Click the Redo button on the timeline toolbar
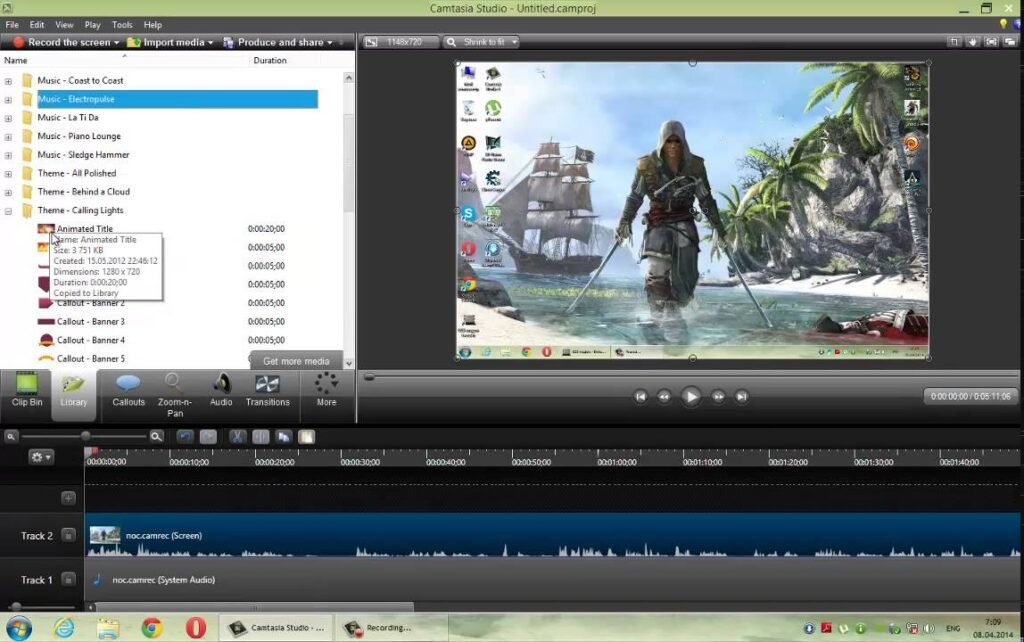 pyautogui.click(x=208, y=436)
